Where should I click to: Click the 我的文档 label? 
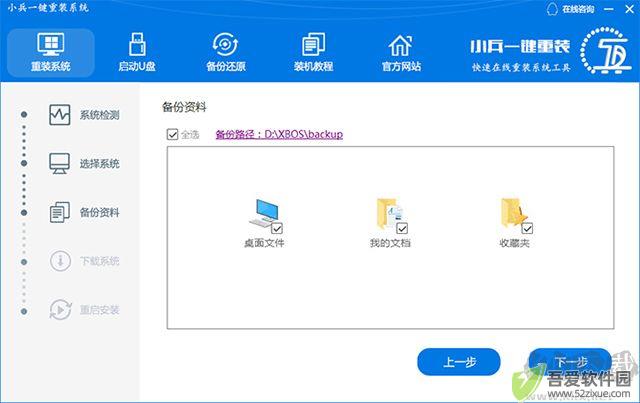point(390,243)
